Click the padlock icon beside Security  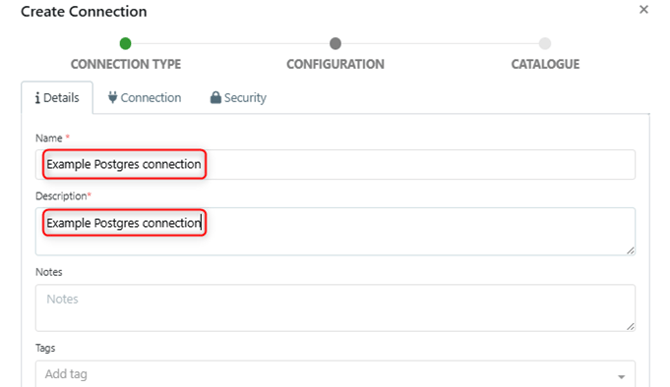(x=215, y=97)
